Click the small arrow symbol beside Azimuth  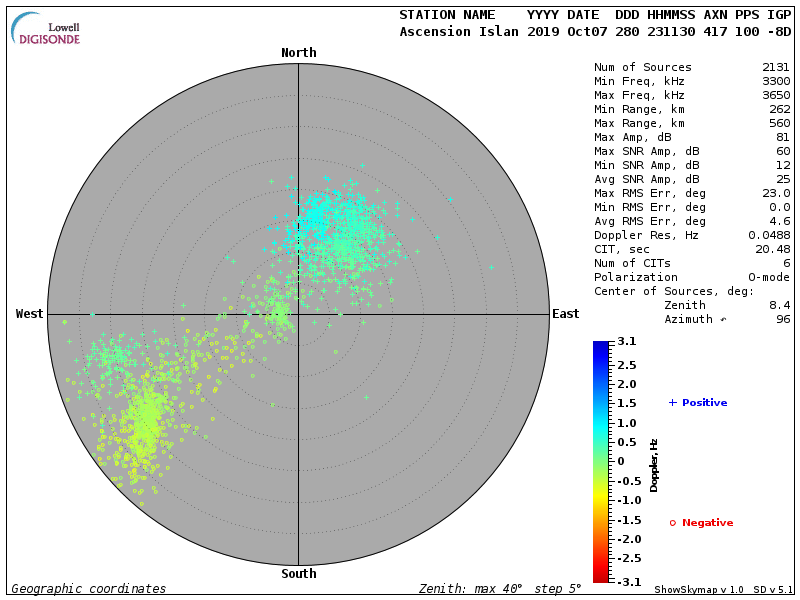724,319
